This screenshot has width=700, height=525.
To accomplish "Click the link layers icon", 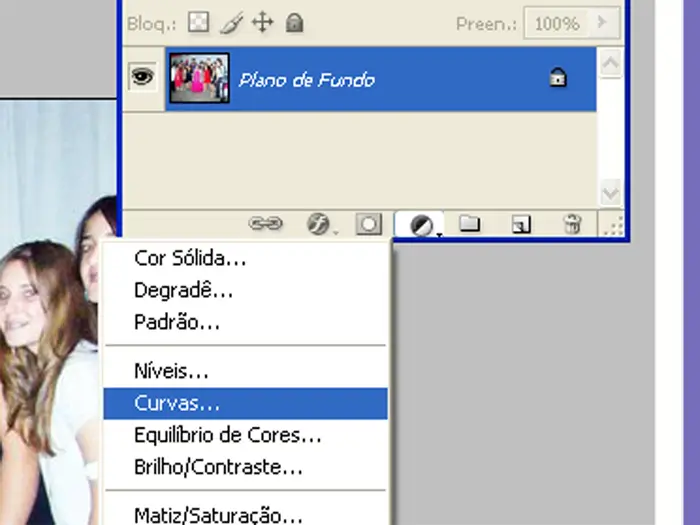I will [x=265, y=225].
